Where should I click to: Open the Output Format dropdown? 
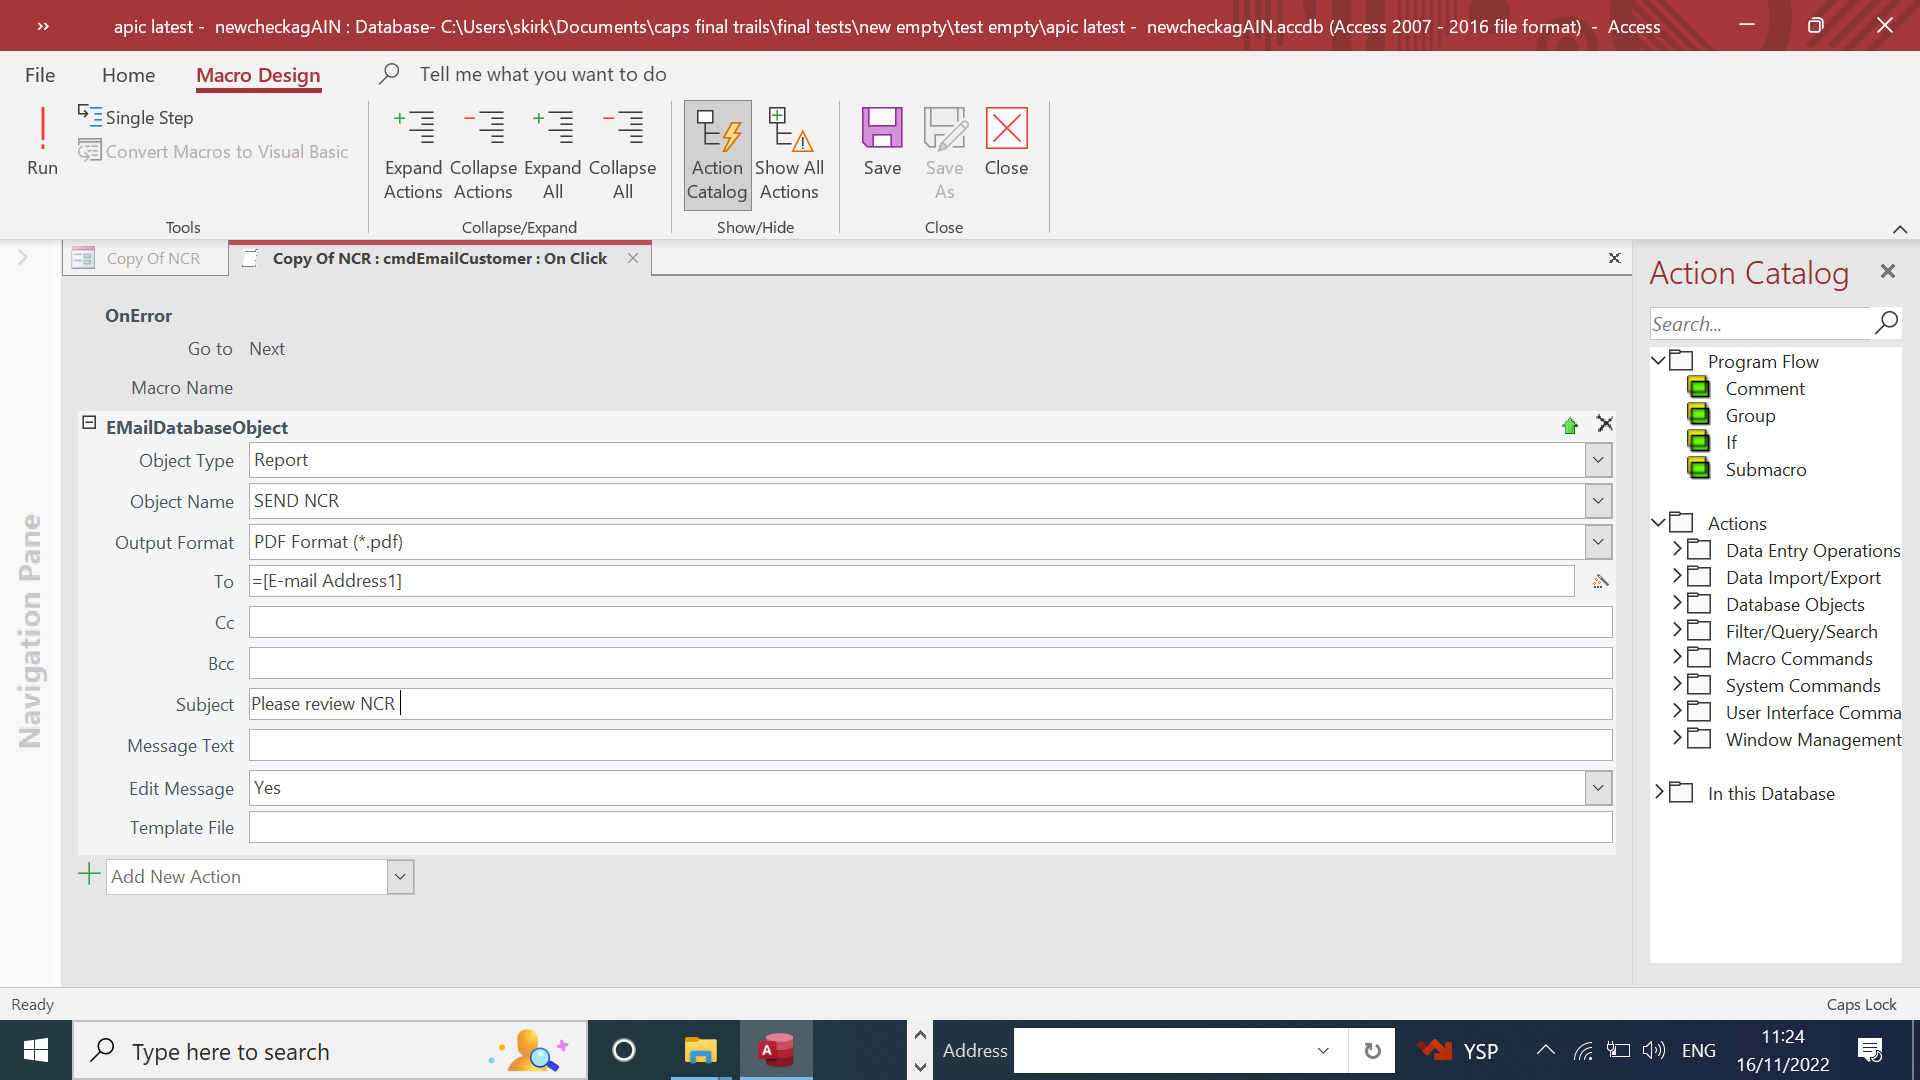pos(1598,542)
